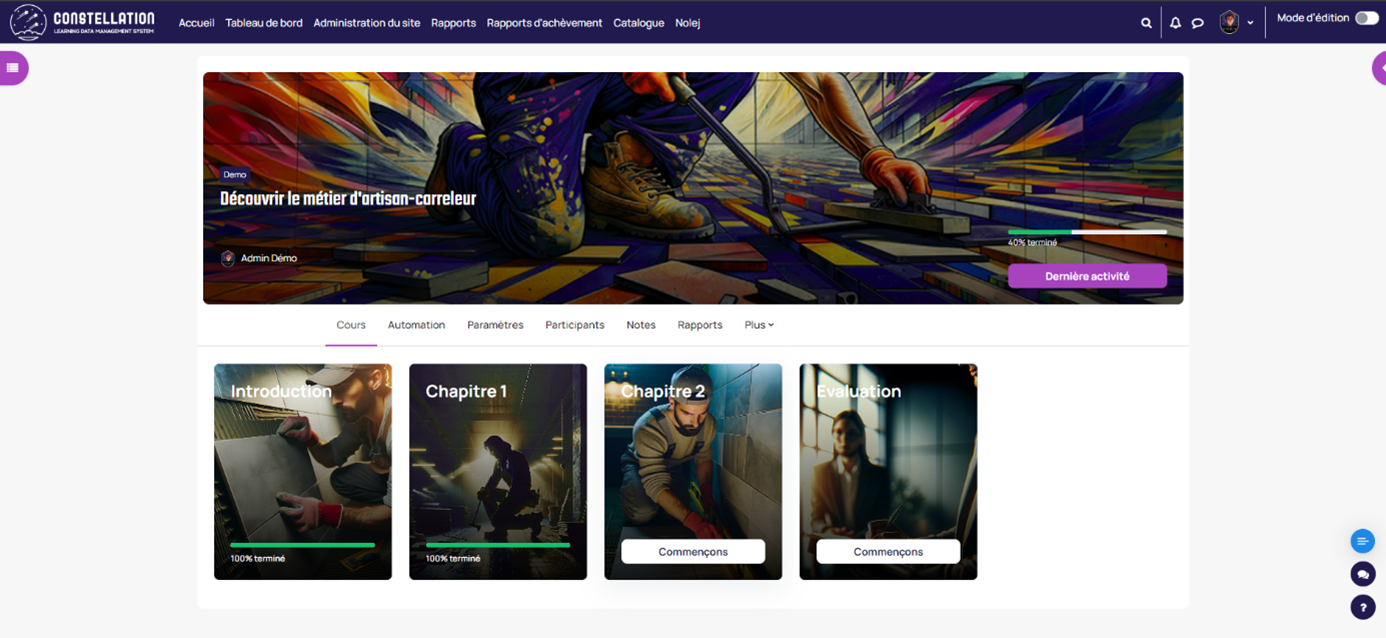
Task: Click the blue notes icon at bottom right
Action: click(1362, 541)
